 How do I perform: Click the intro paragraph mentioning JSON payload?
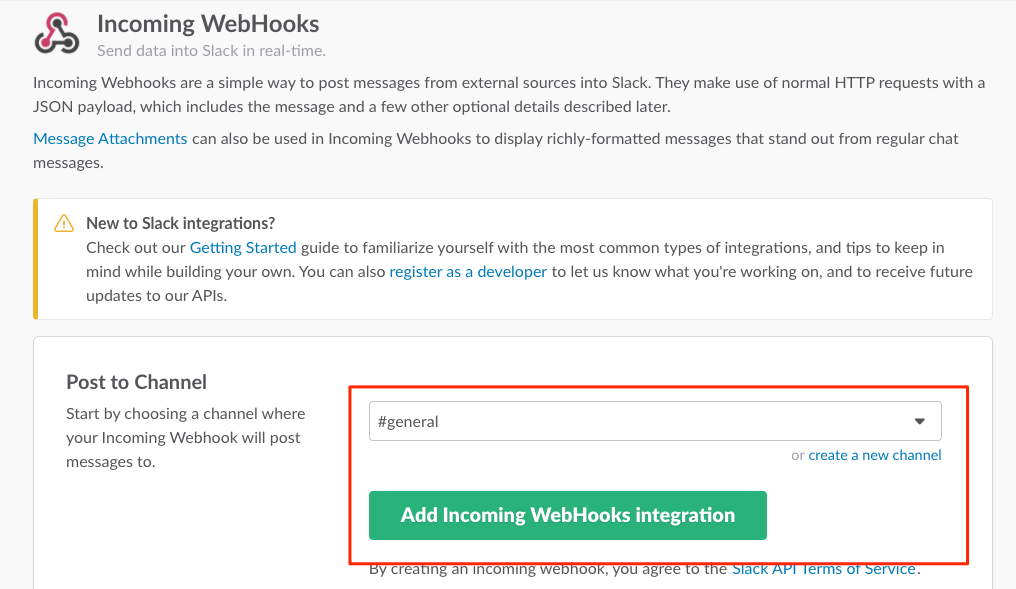tap(509, 95)
